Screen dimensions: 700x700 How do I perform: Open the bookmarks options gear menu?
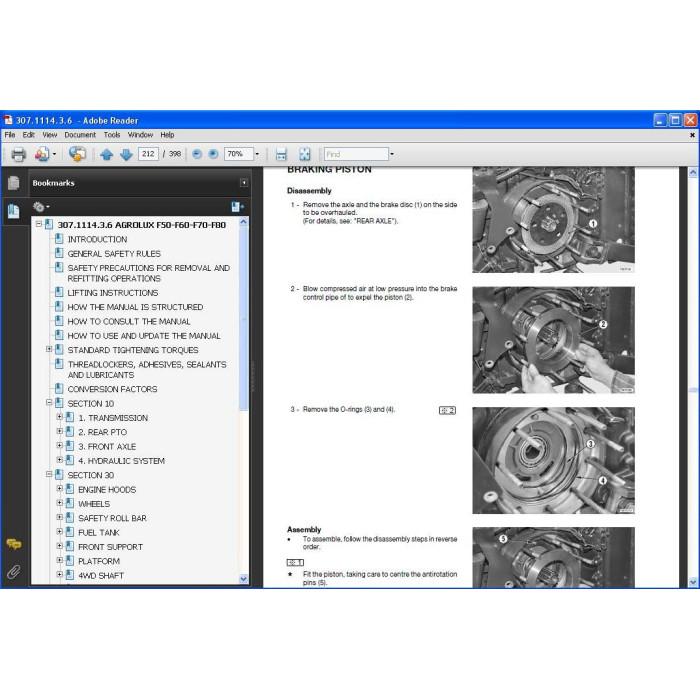click(x=41, y=207)
